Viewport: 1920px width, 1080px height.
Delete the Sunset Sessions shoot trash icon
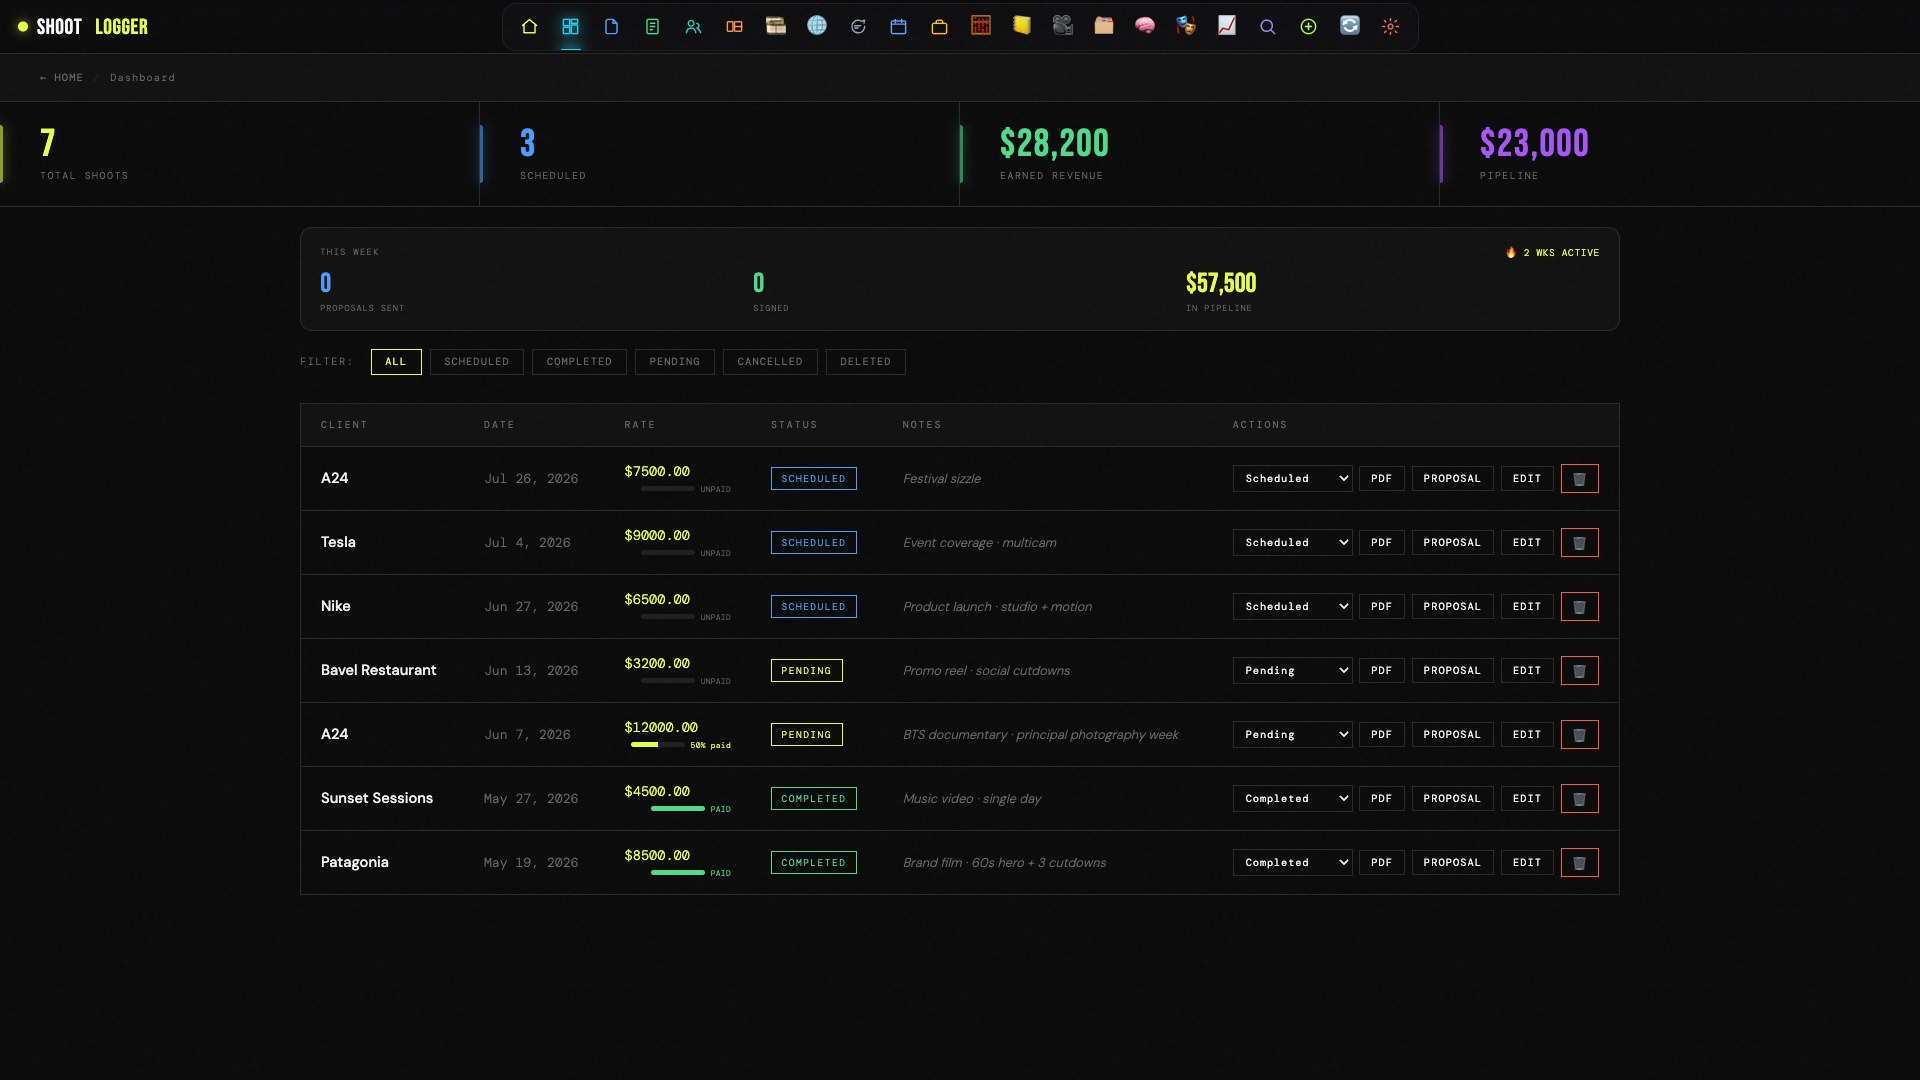click(x=1579, y=799)
